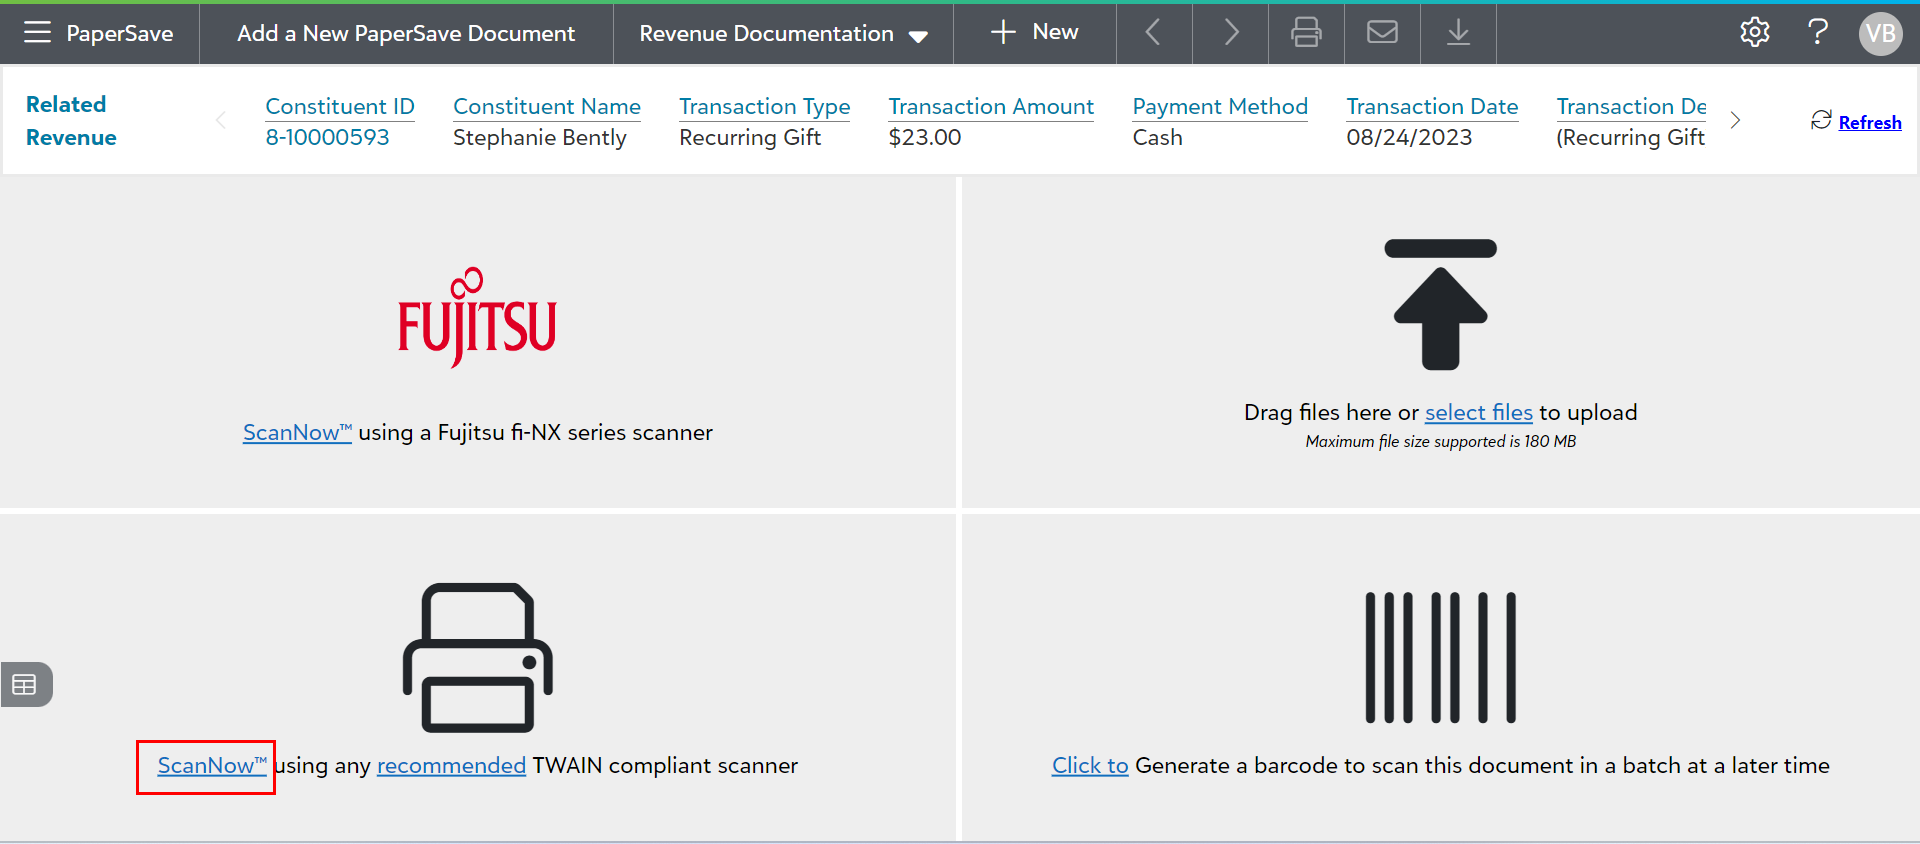The height and width of the screenshot is (844, 1920).
Task: Open the side grid panel tab
Action: point(25,685)
